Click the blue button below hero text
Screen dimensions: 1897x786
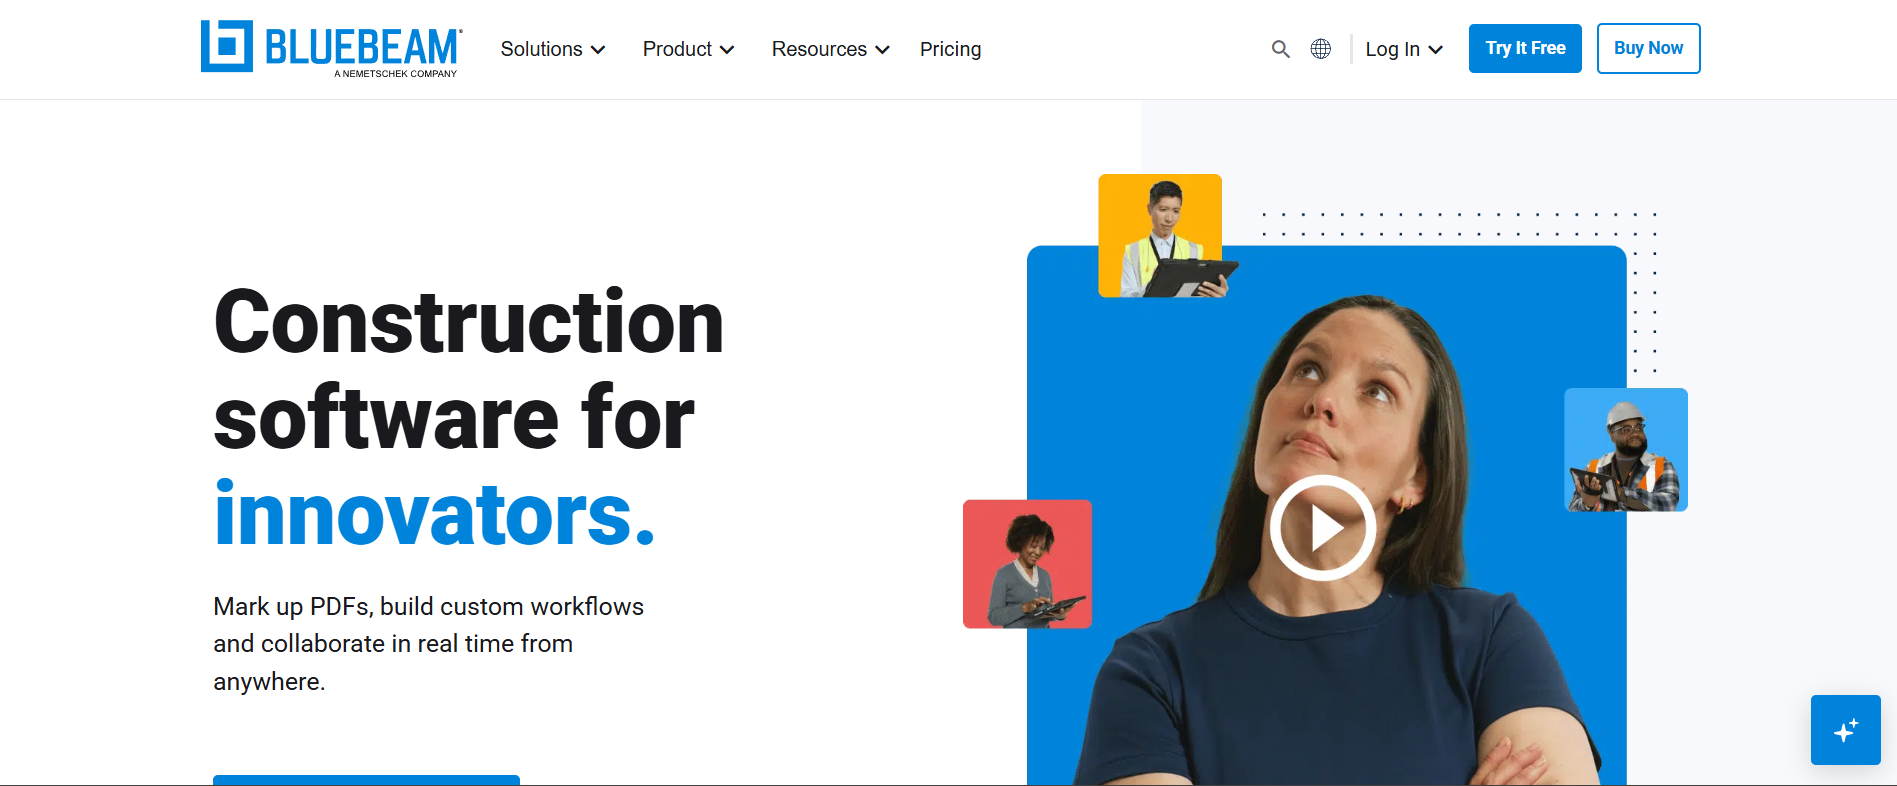[x=366, y=780]
